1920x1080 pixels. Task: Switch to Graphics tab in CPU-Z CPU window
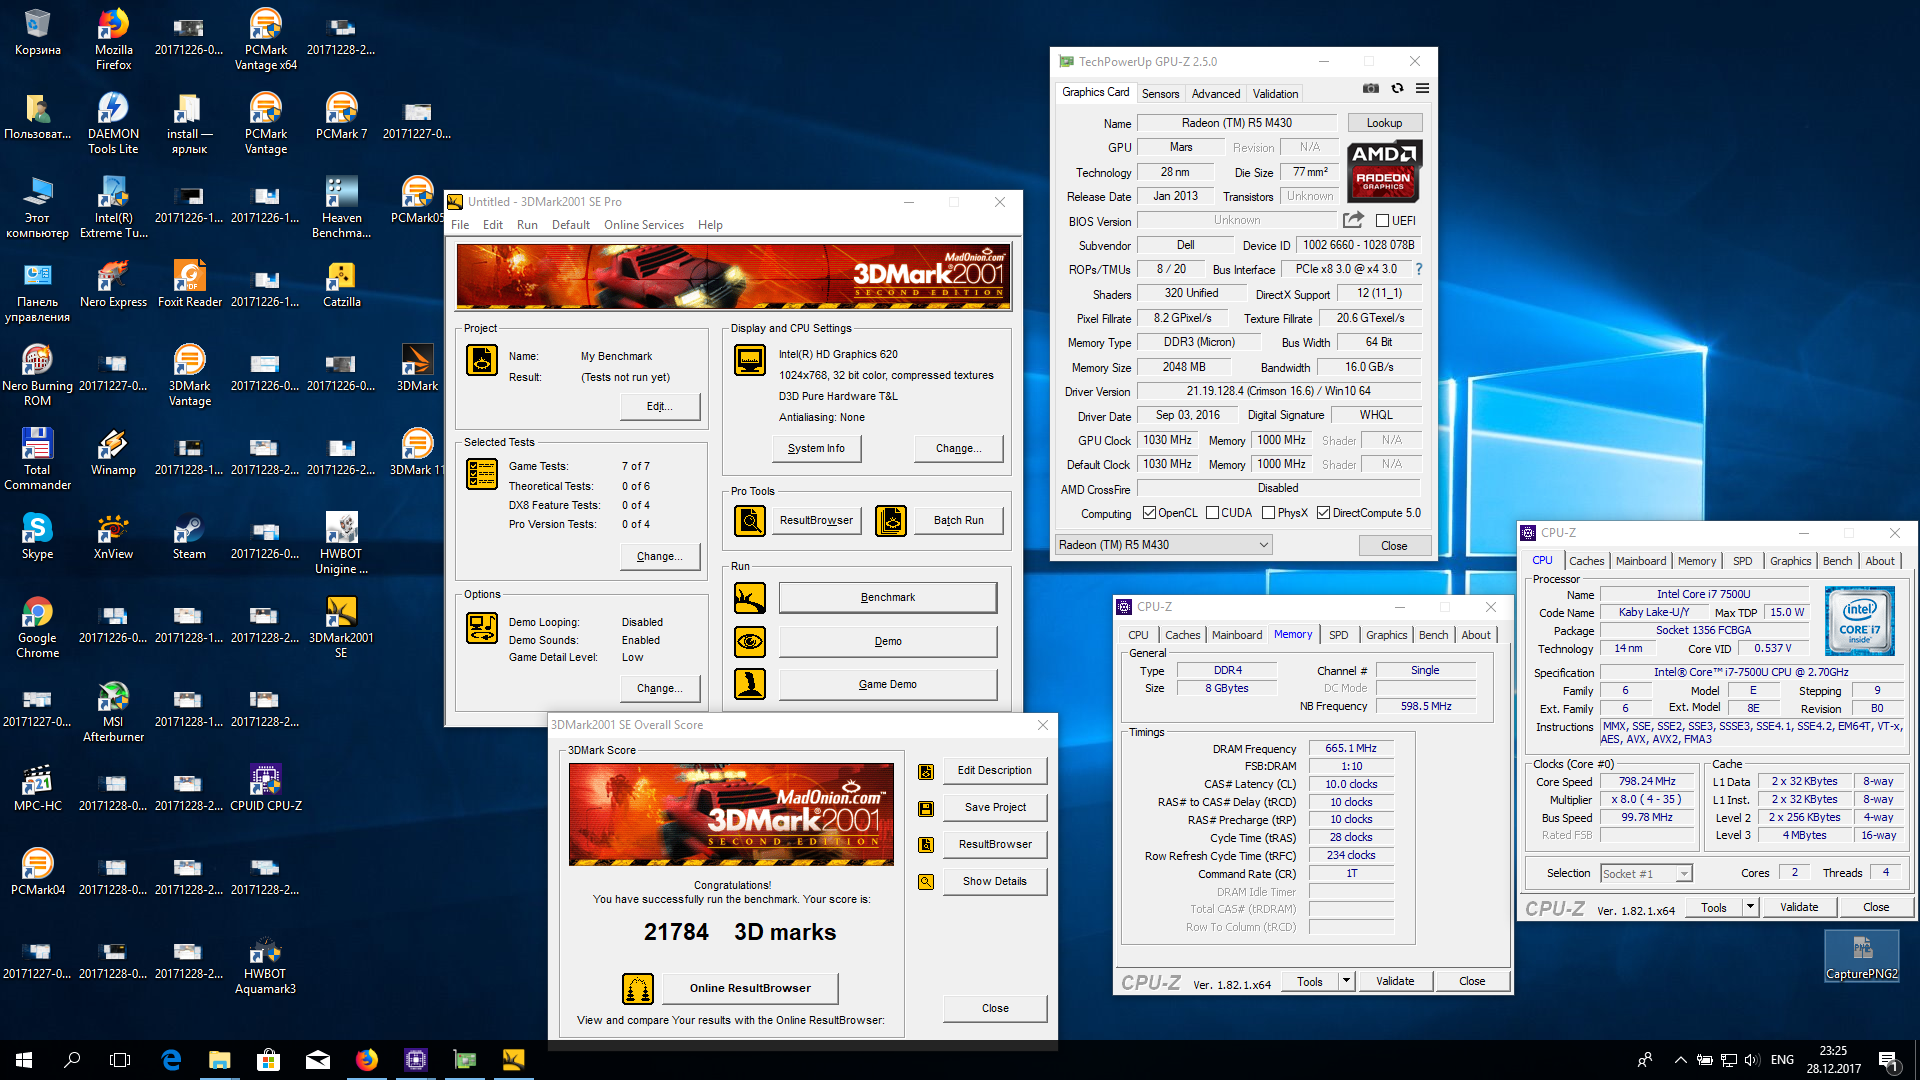point(1790,561)
